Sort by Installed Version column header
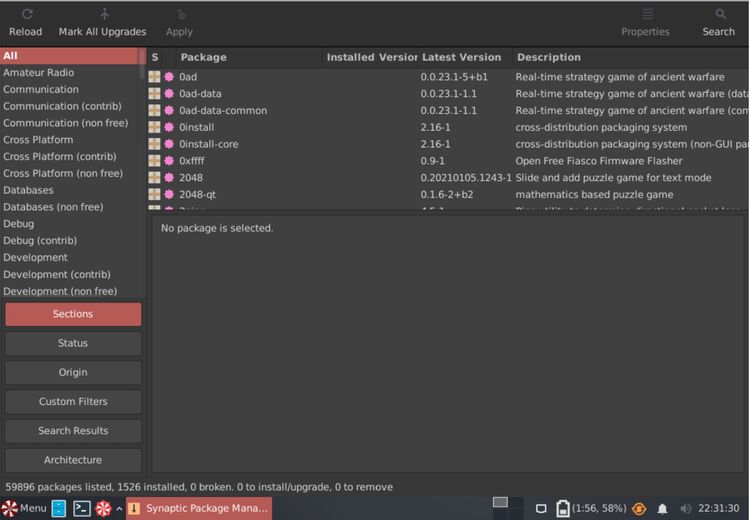Viewport: 750px width, 520px height. [x=371, y=57]
